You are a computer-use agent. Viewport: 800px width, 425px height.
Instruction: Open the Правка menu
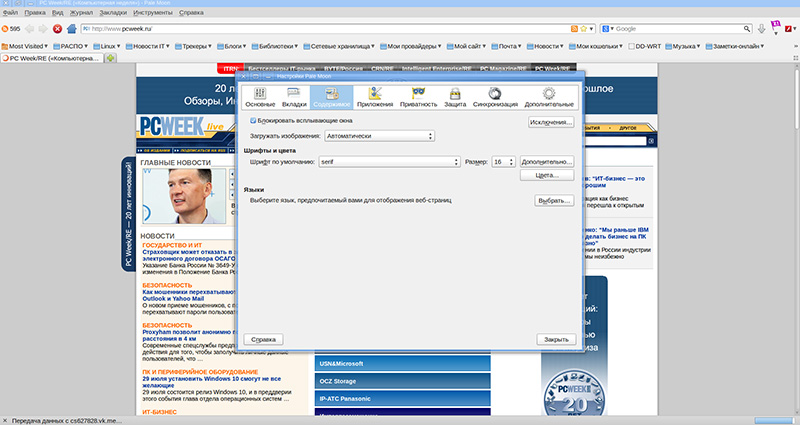tap(35, 13)
